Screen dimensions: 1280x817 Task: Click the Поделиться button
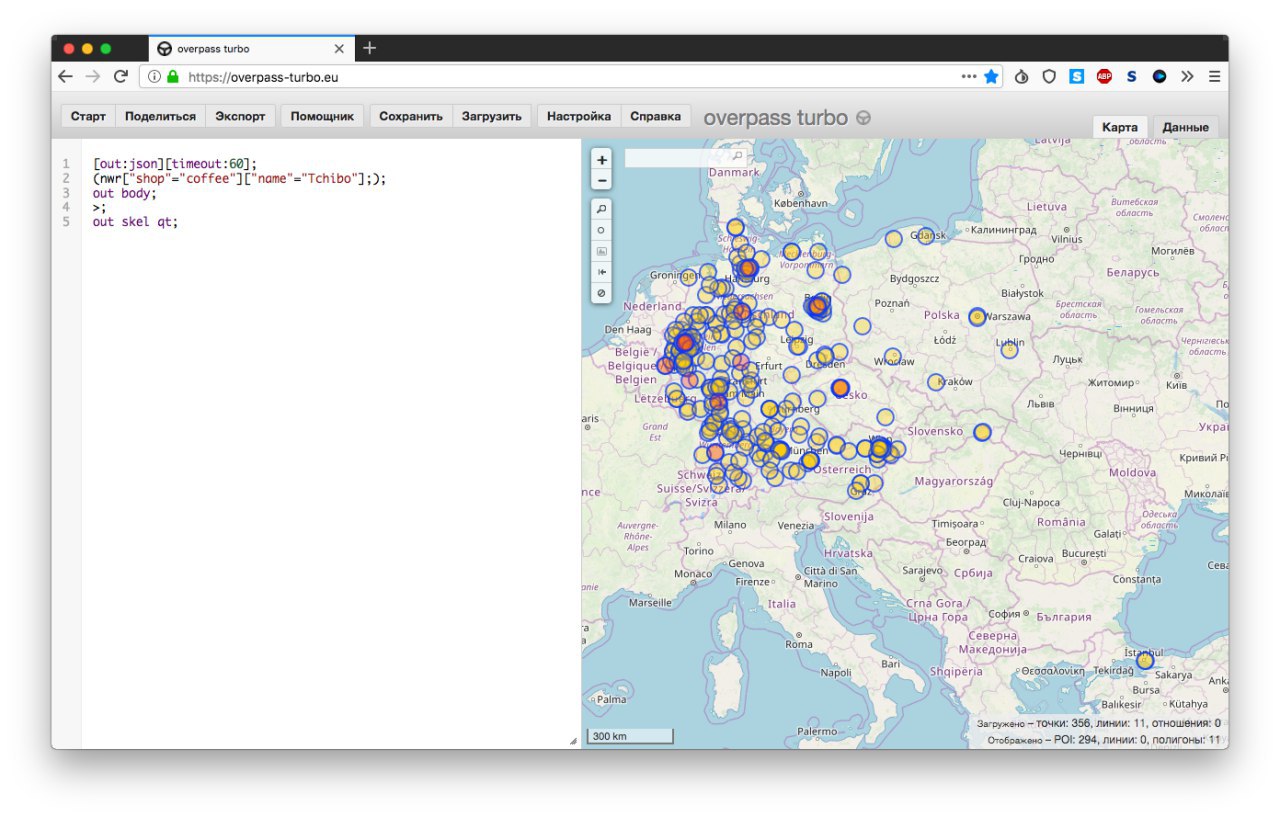tap(160, 116)
